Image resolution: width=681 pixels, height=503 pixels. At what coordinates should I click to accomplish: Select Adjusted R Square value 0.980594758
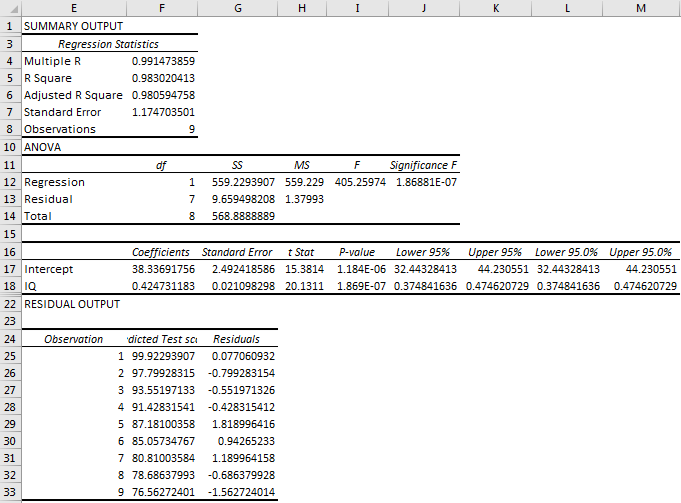point(163,95)
